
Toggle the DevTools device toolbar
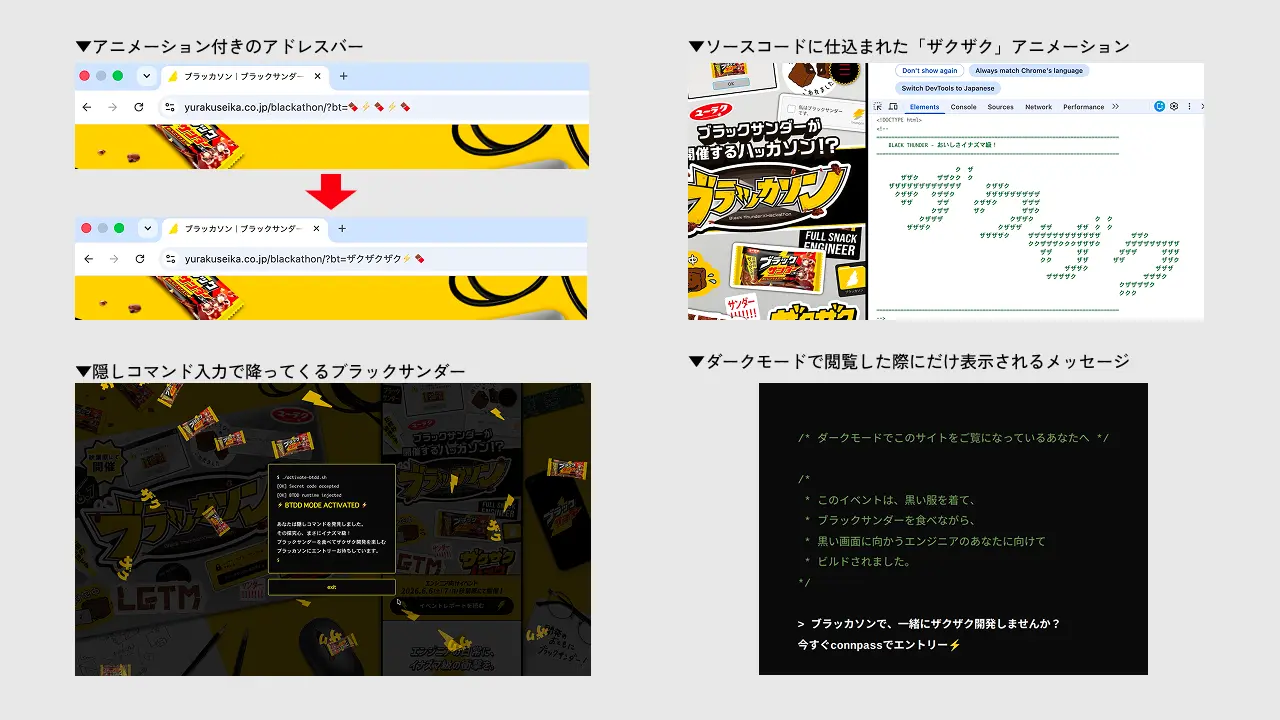[891, 107]
